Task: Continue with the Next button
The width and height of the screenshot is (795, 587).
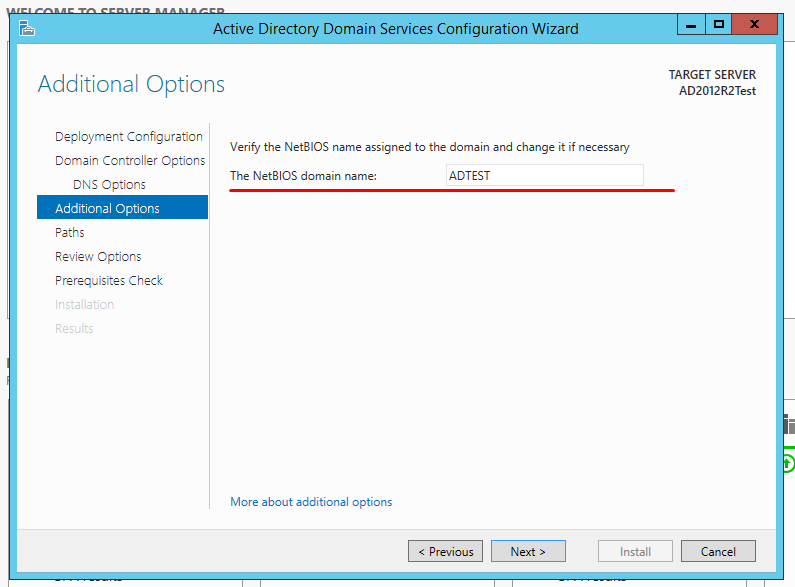Action: (528, 551)
